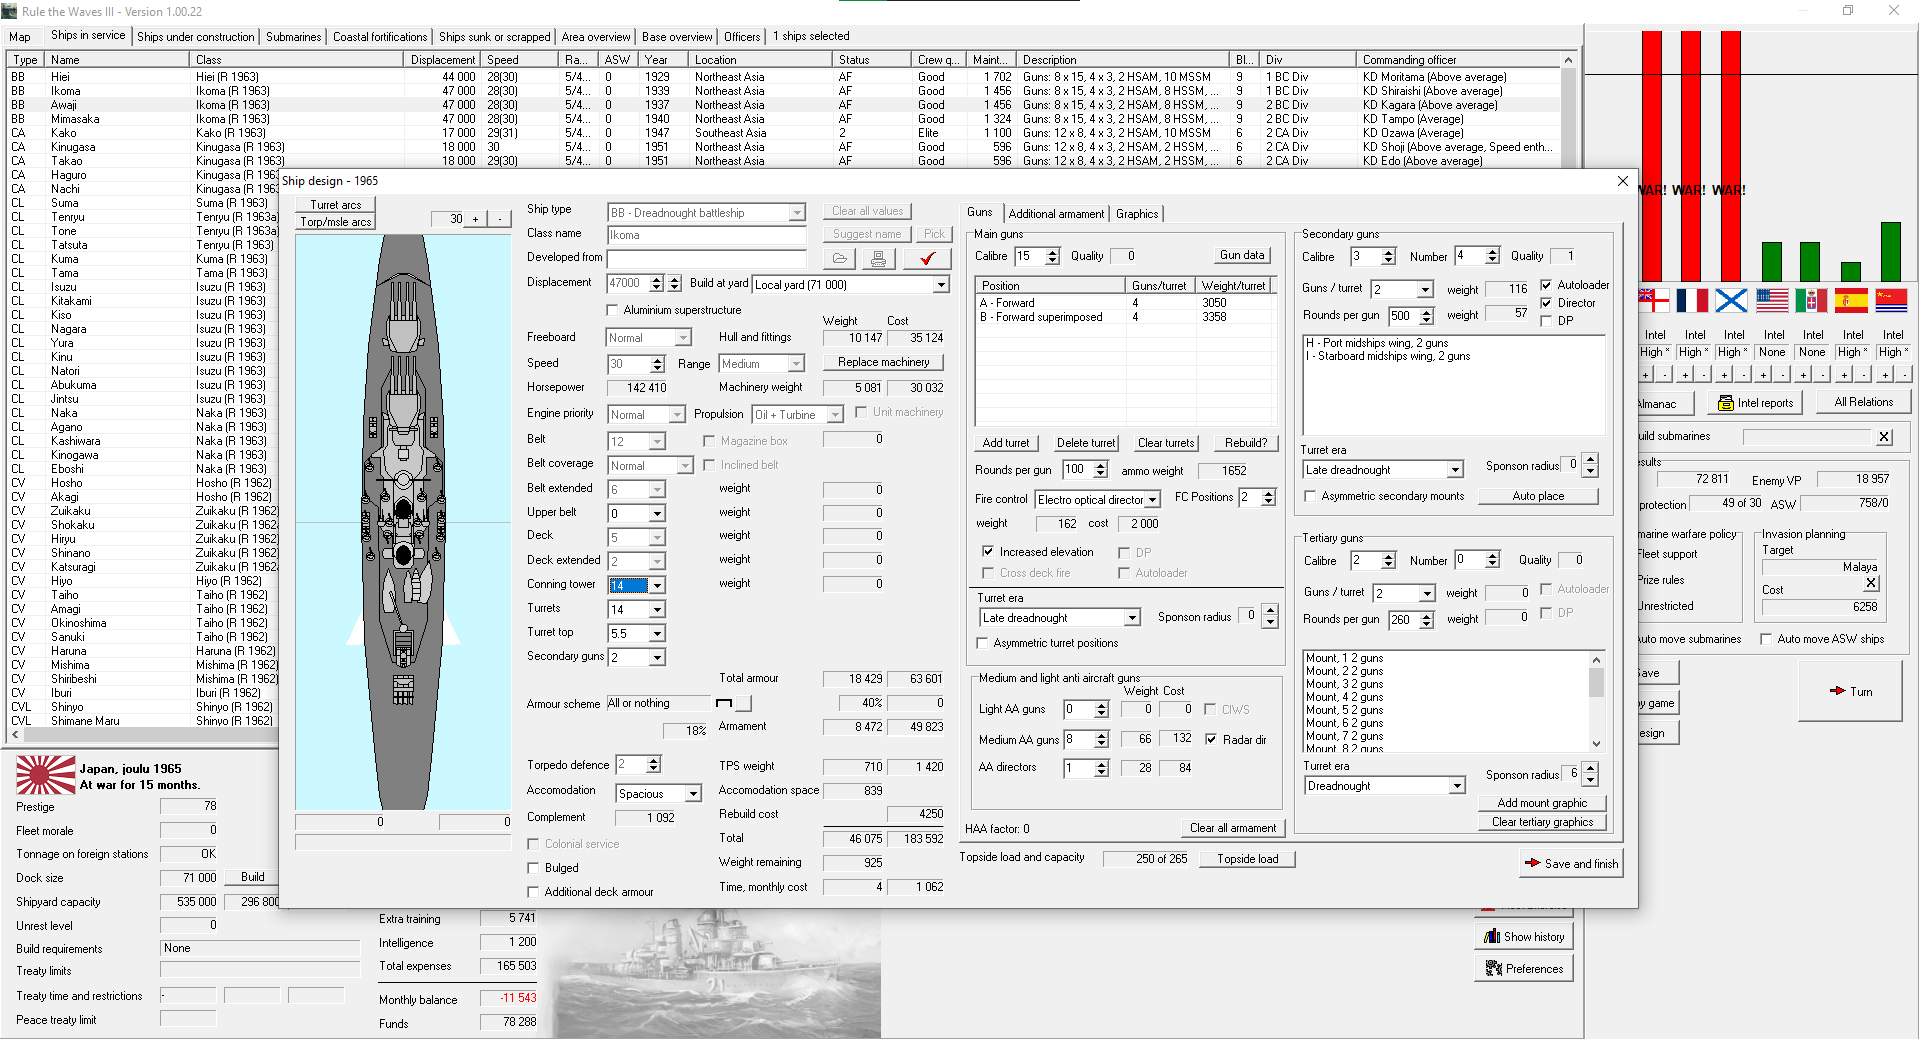Open the Accomodation dropdown

click(x=692, y=794)
